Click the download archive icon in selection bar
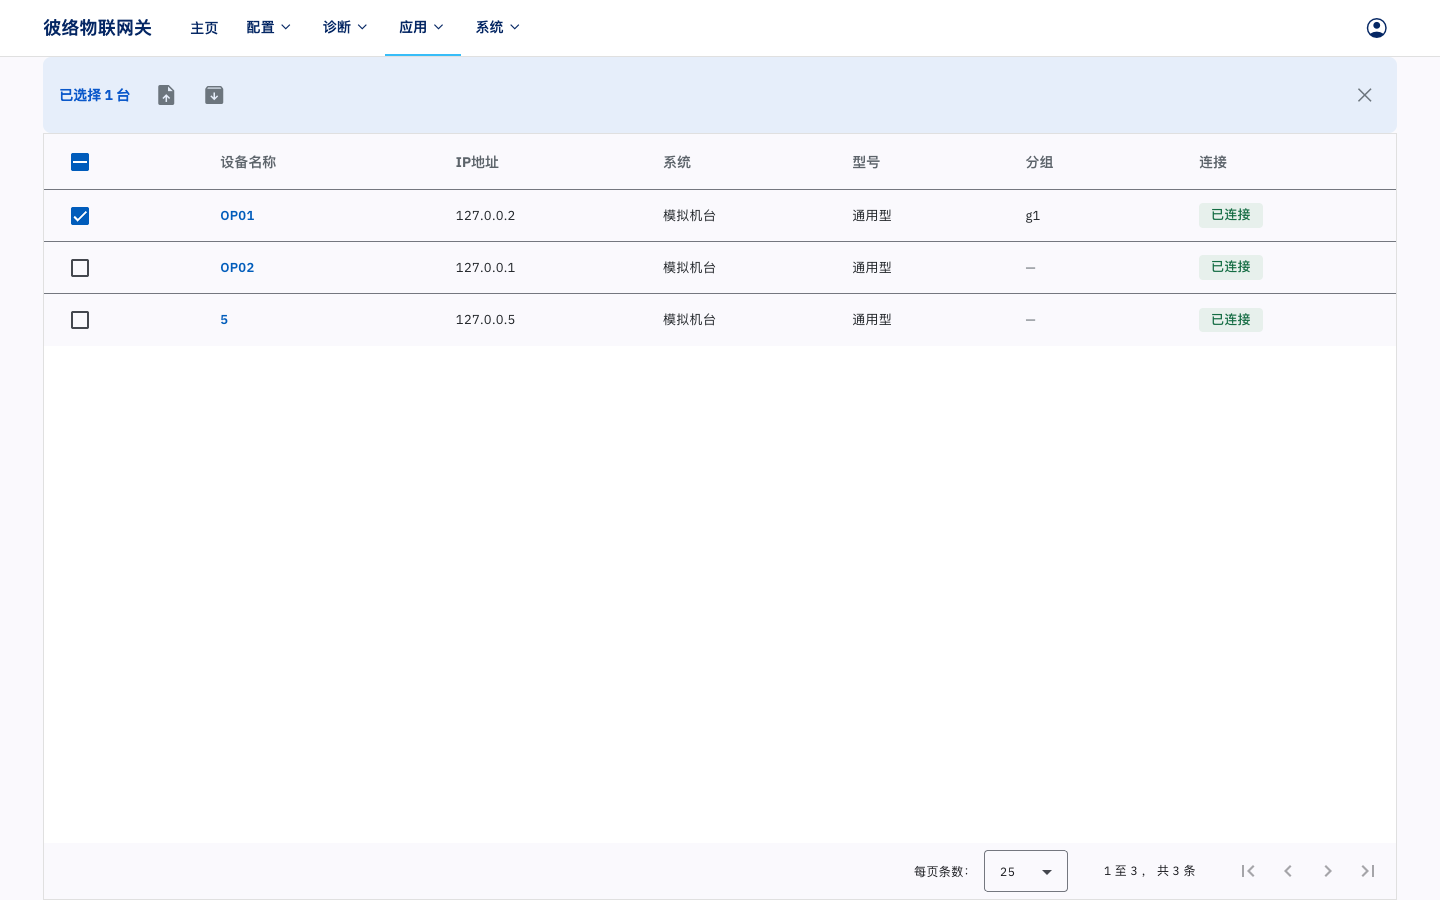 pyautogui.click(x=214, y=95)
